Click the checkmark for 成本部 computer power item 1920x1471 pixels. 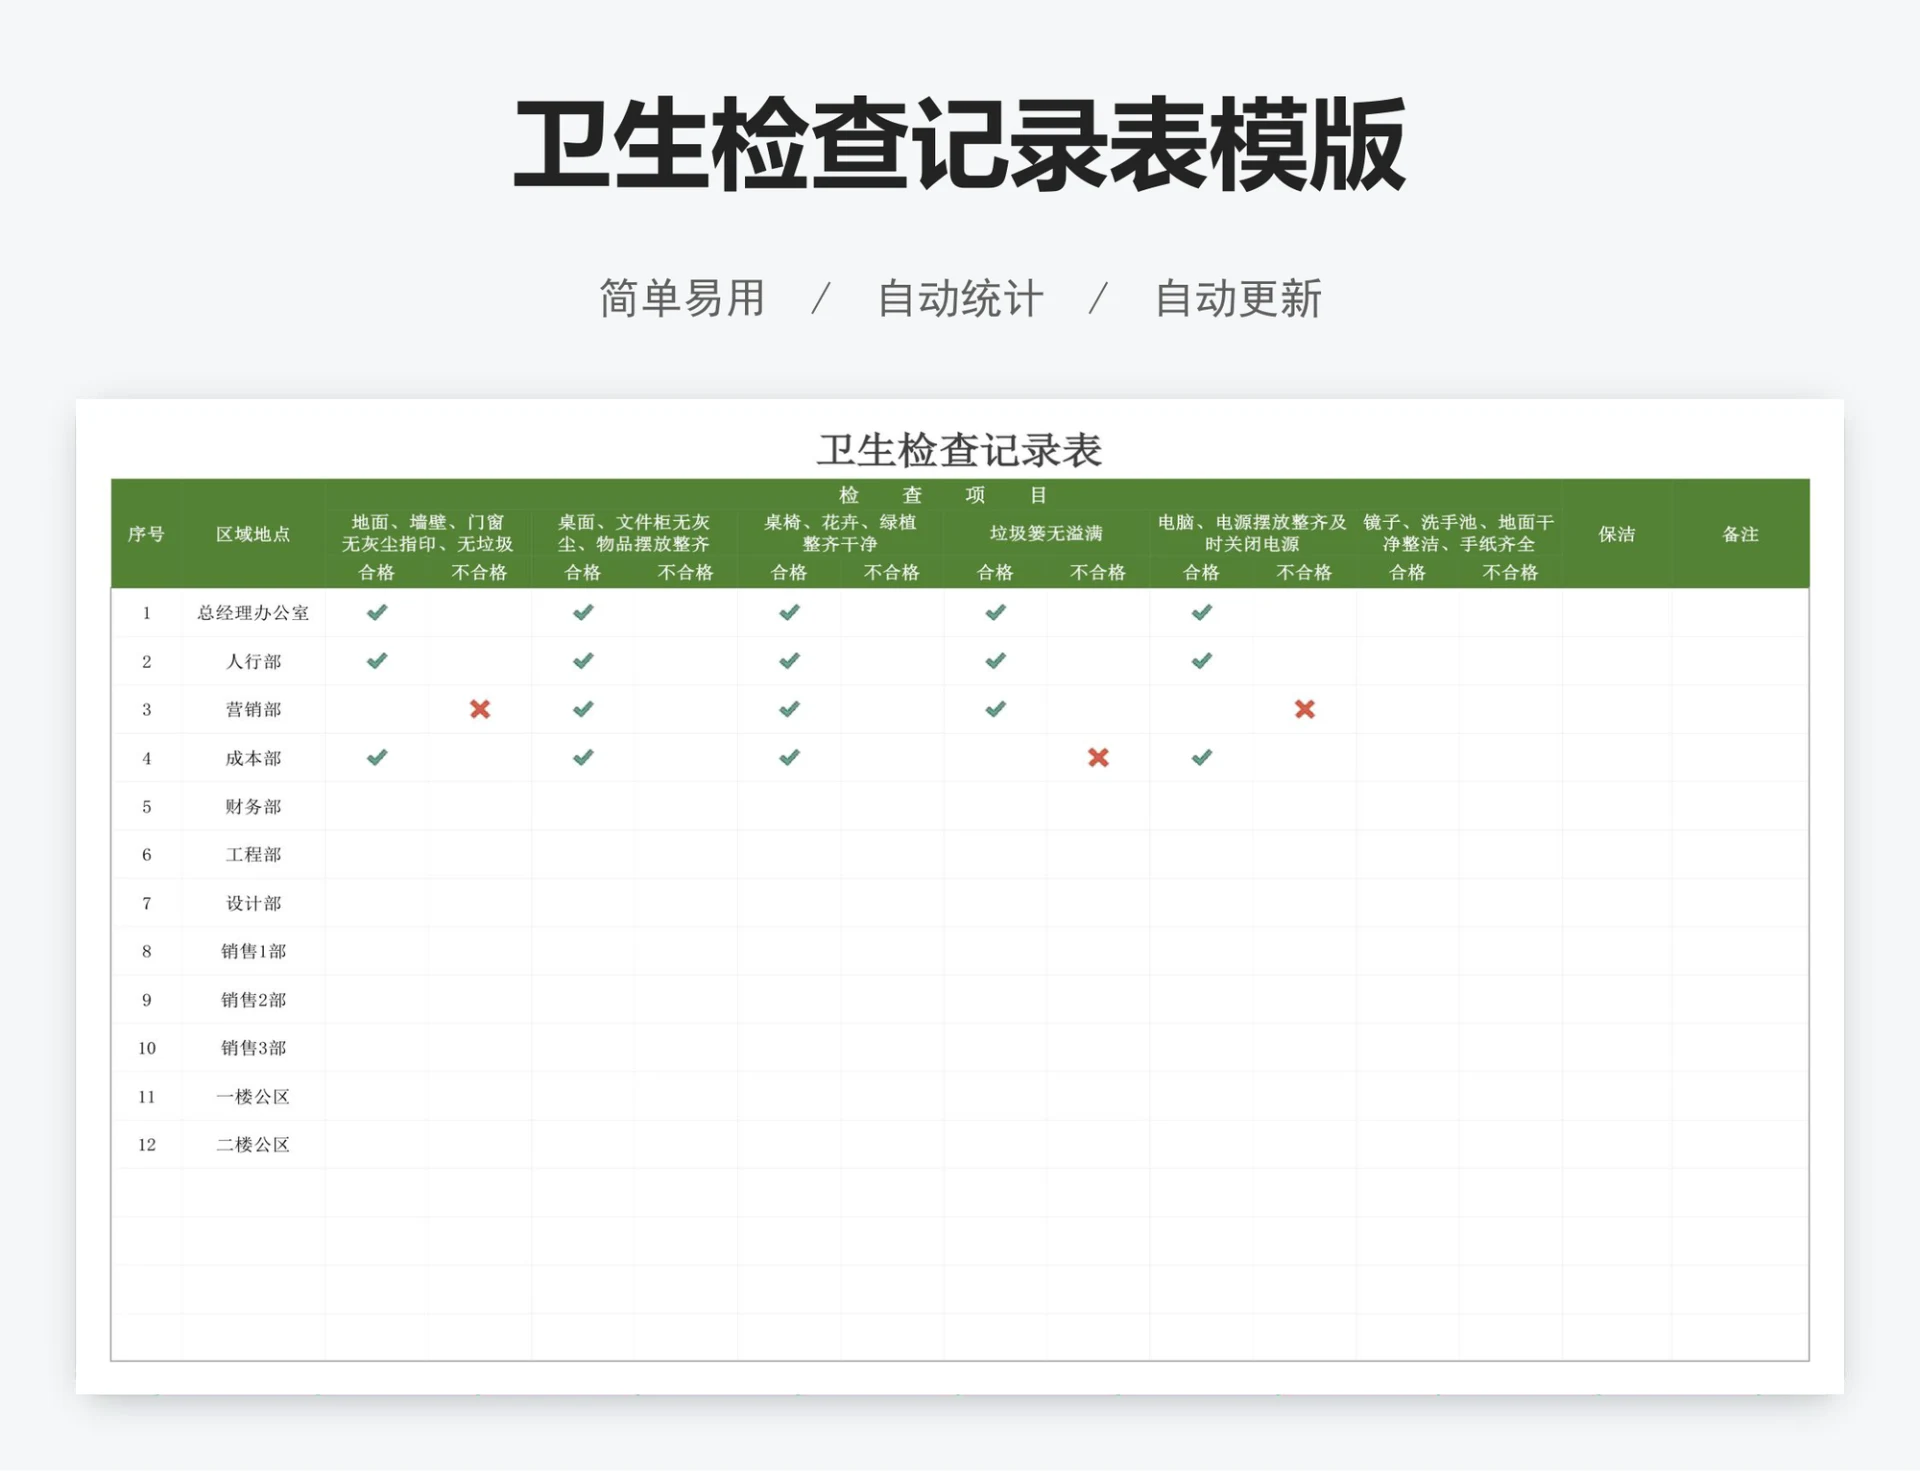coord(1201,758)
